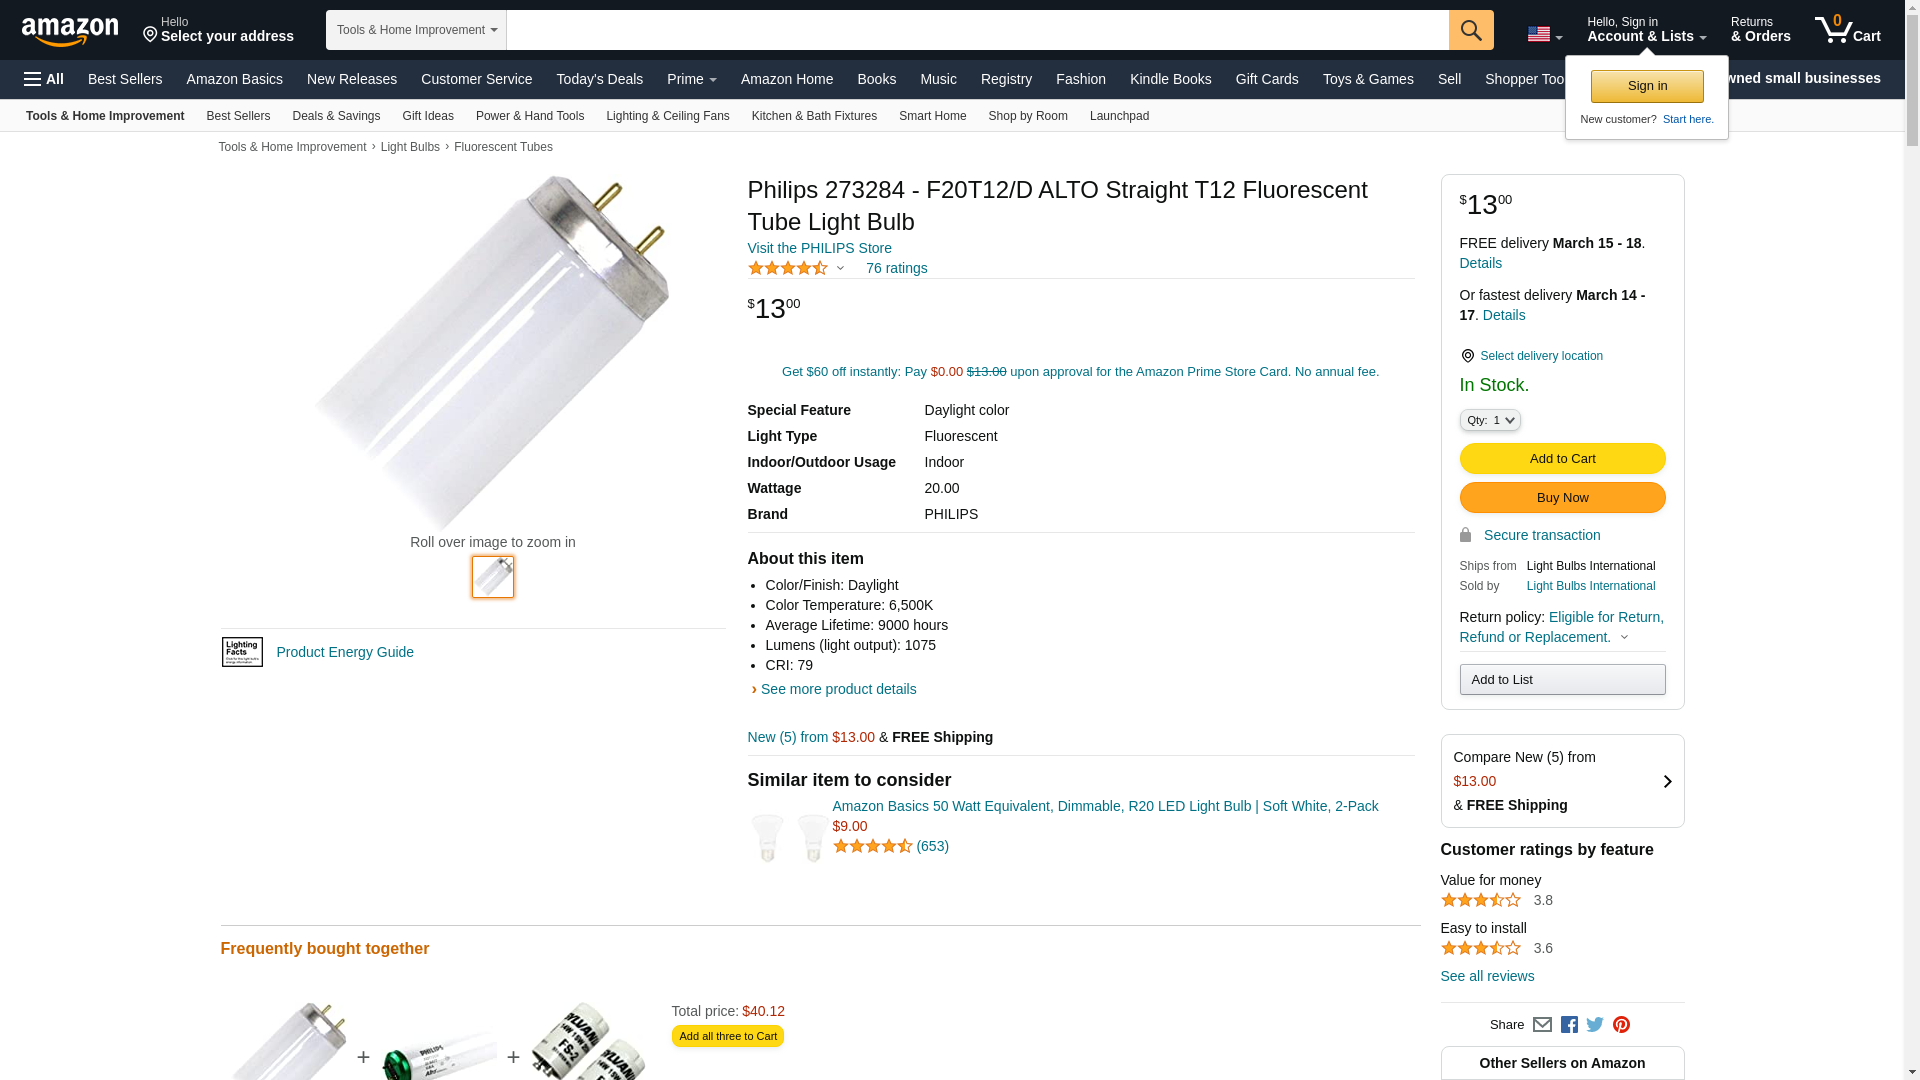Open the Qty quantity dropdown
Viewport: 1920px width, 1080px height.
click(x=1490, y=421)
